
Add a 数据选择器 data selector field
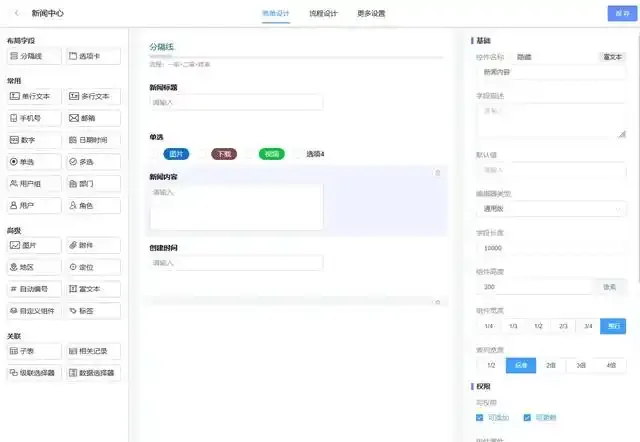(x=93, y=373)
